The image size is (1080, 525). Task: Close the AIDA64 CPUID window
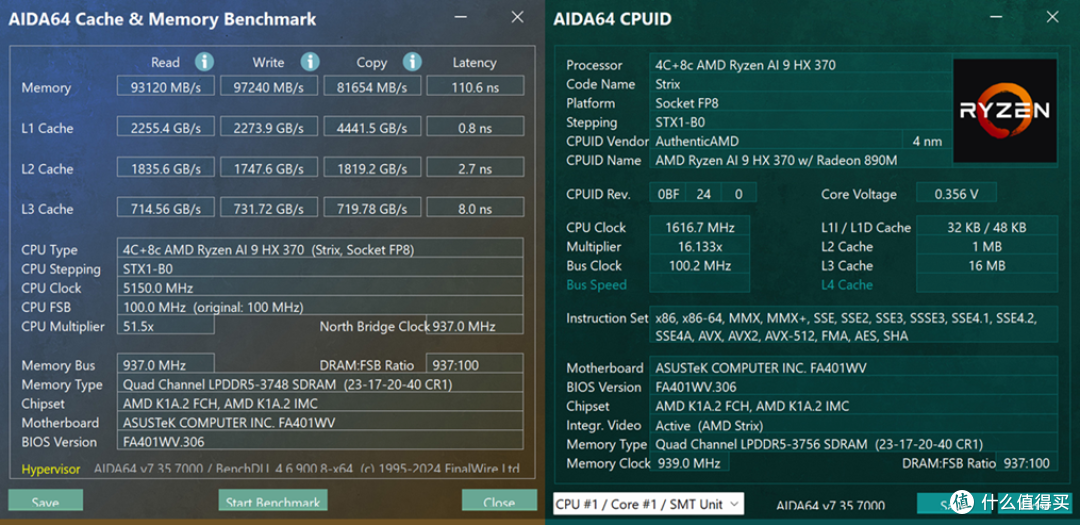pyautogui.click(x=1052, y=17)
